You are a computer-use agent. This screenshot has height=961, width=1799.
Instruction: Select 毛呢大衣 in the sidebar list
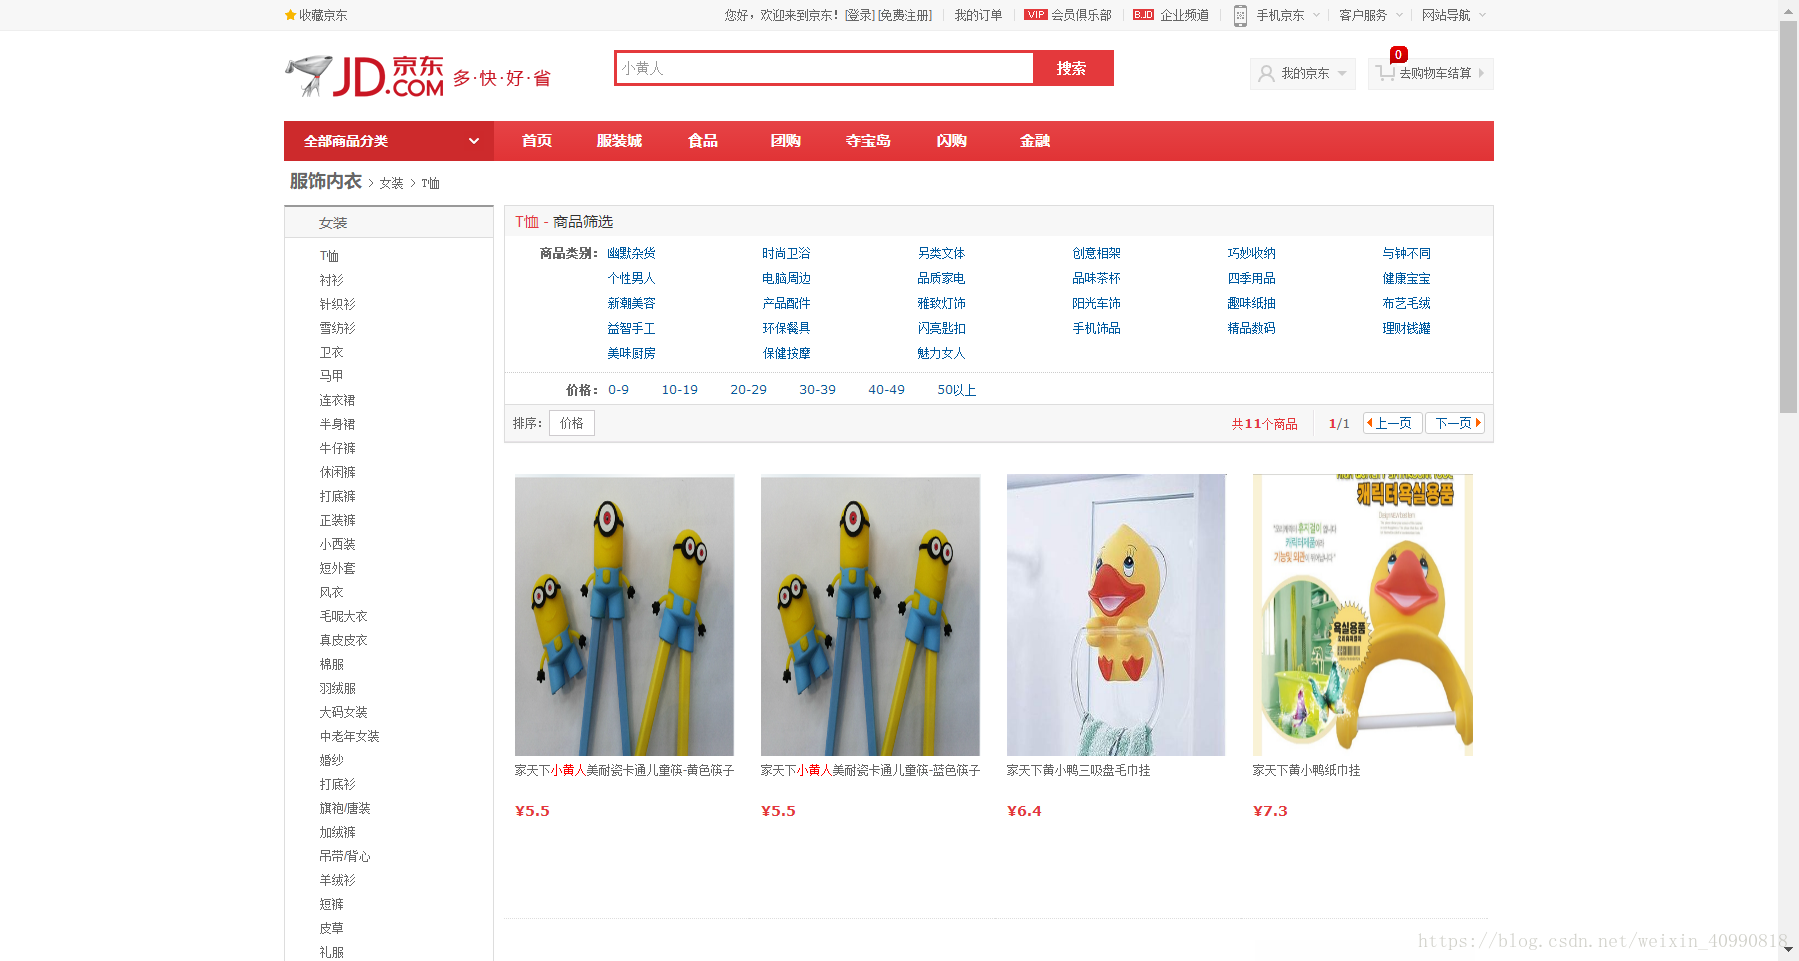coord(343,616)
